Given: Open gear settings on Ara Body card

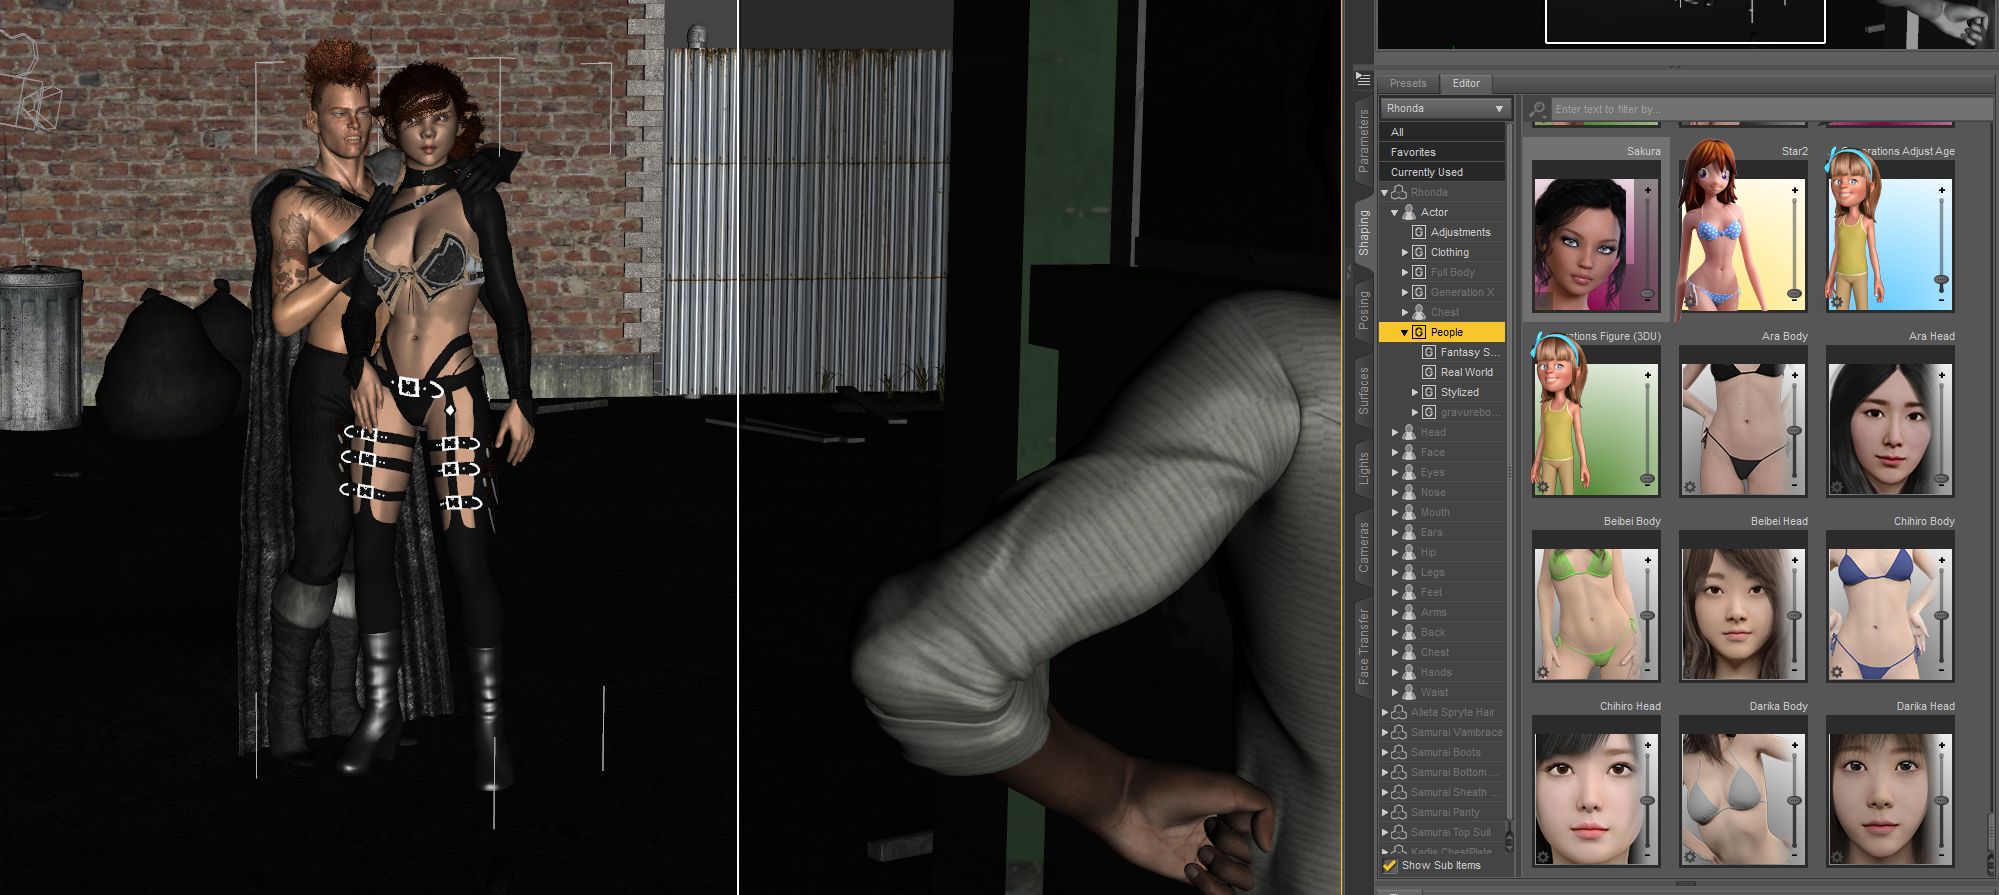Looking at the screenshot, I should tap(1689, 487).
